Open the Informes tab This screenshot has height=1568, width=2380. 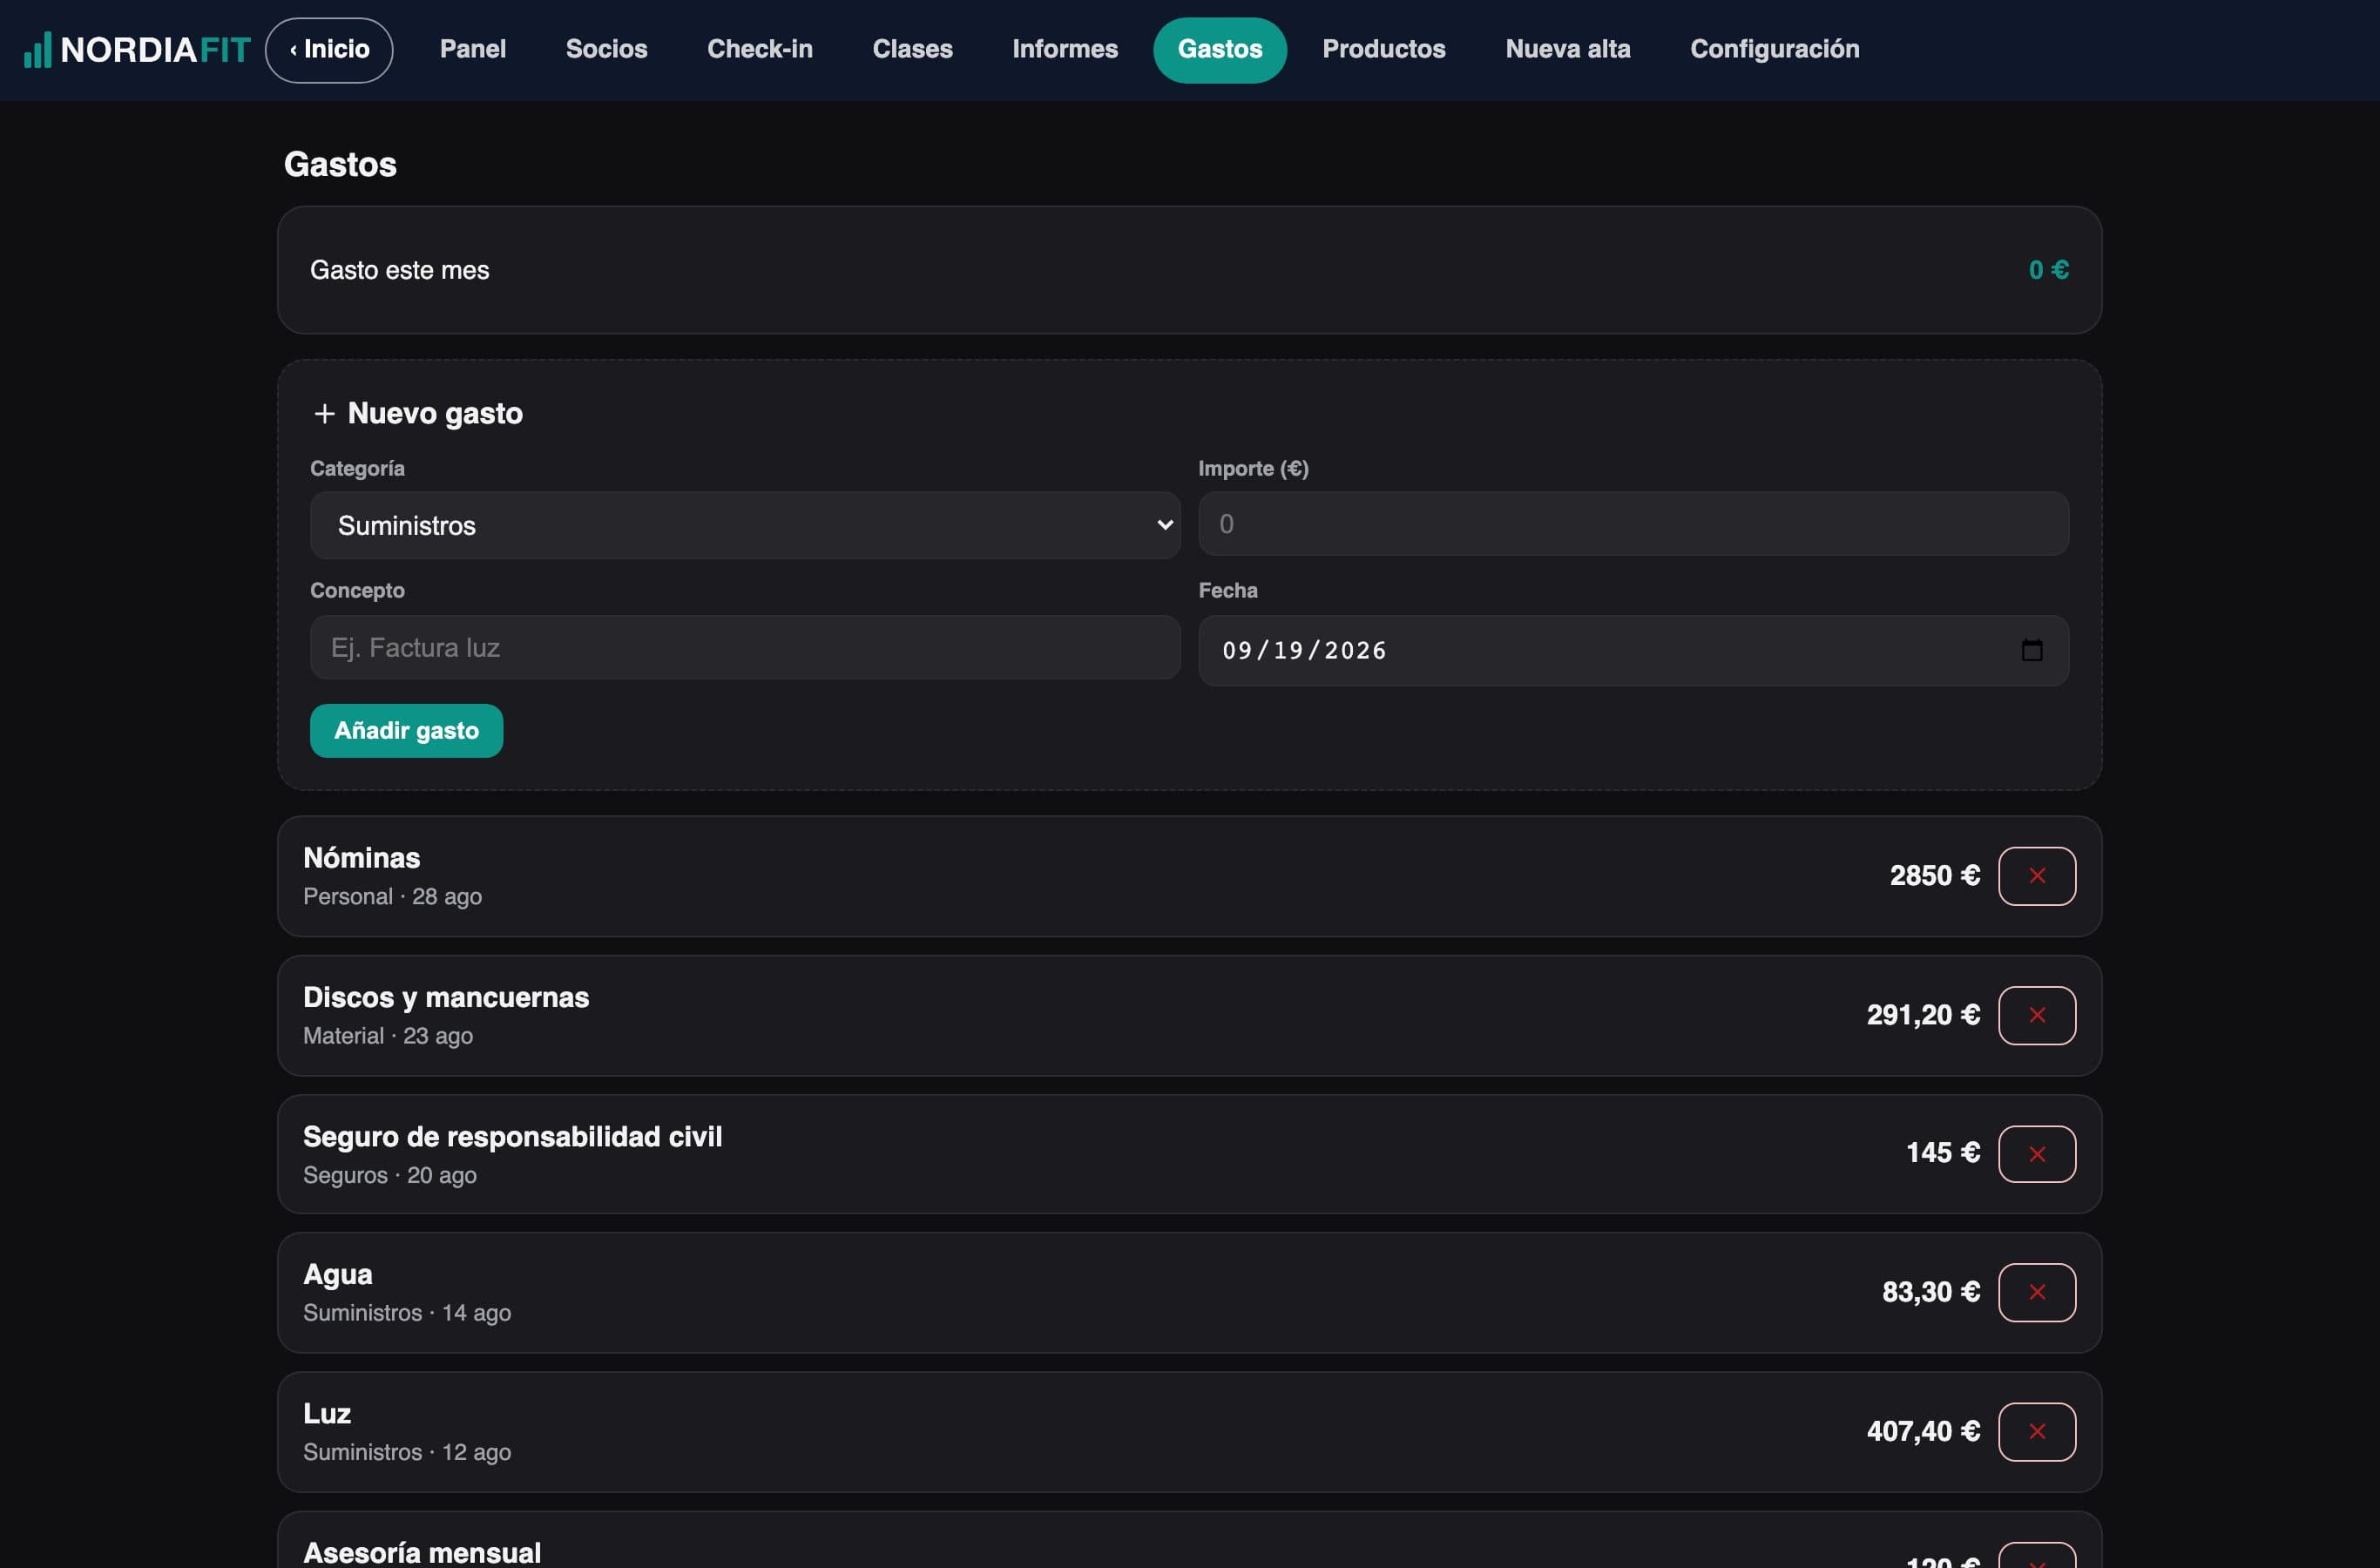click(x=1065, y=50)
